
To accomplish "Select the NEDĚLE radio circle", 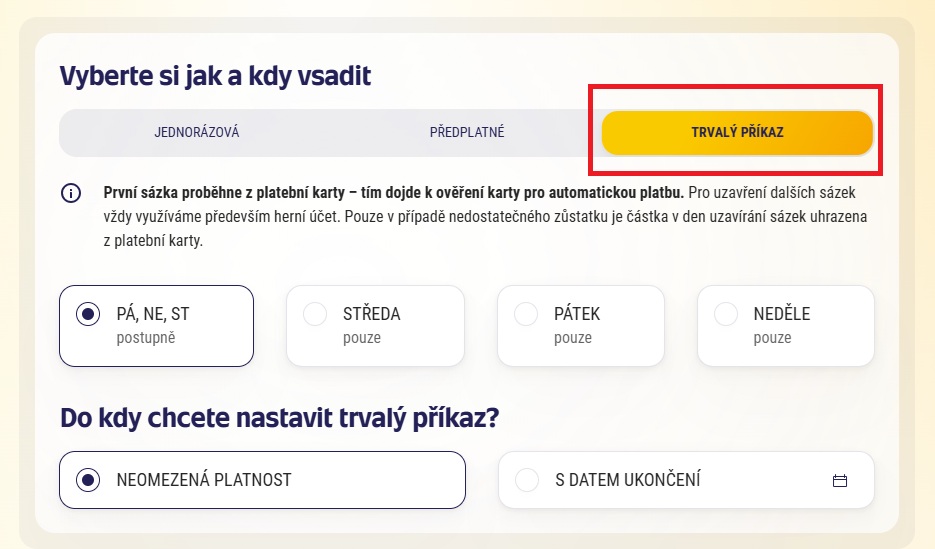I will (x=726, y=314).
